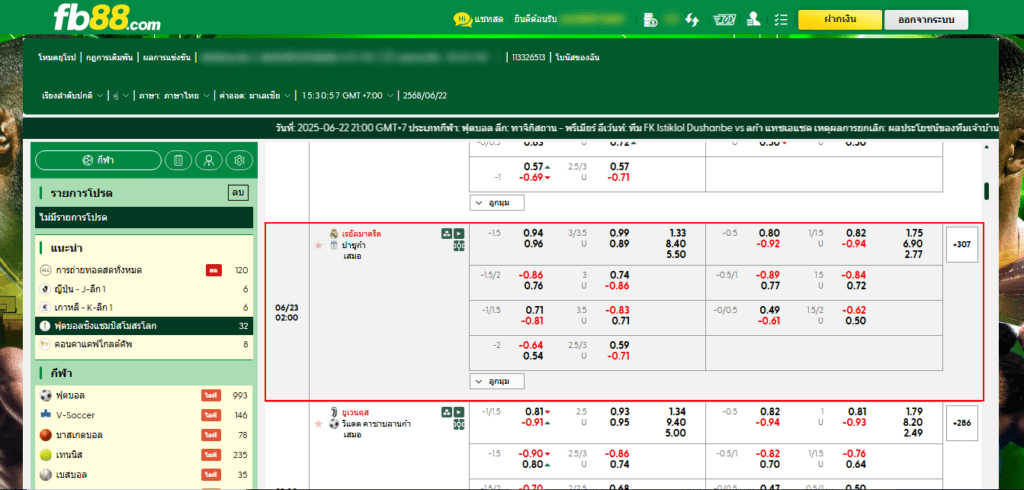Open the bet slip clipboard icon in sidebar
The width and height of the screenshot is (1024, 490).
(178, 160)
